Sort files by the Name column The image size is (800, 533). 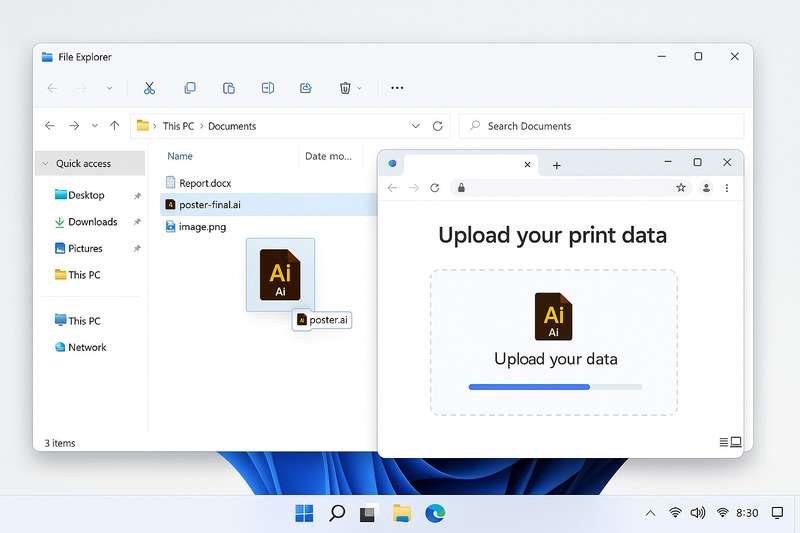tap(180, 156)
